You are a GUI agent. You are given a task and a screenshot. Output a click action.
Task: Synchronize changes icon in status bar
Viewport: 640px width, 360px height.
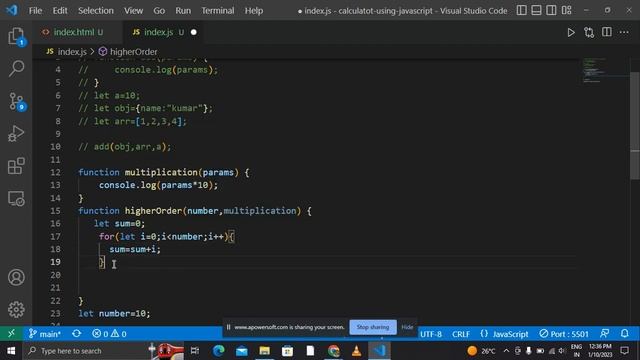click(x=76, y=334)
